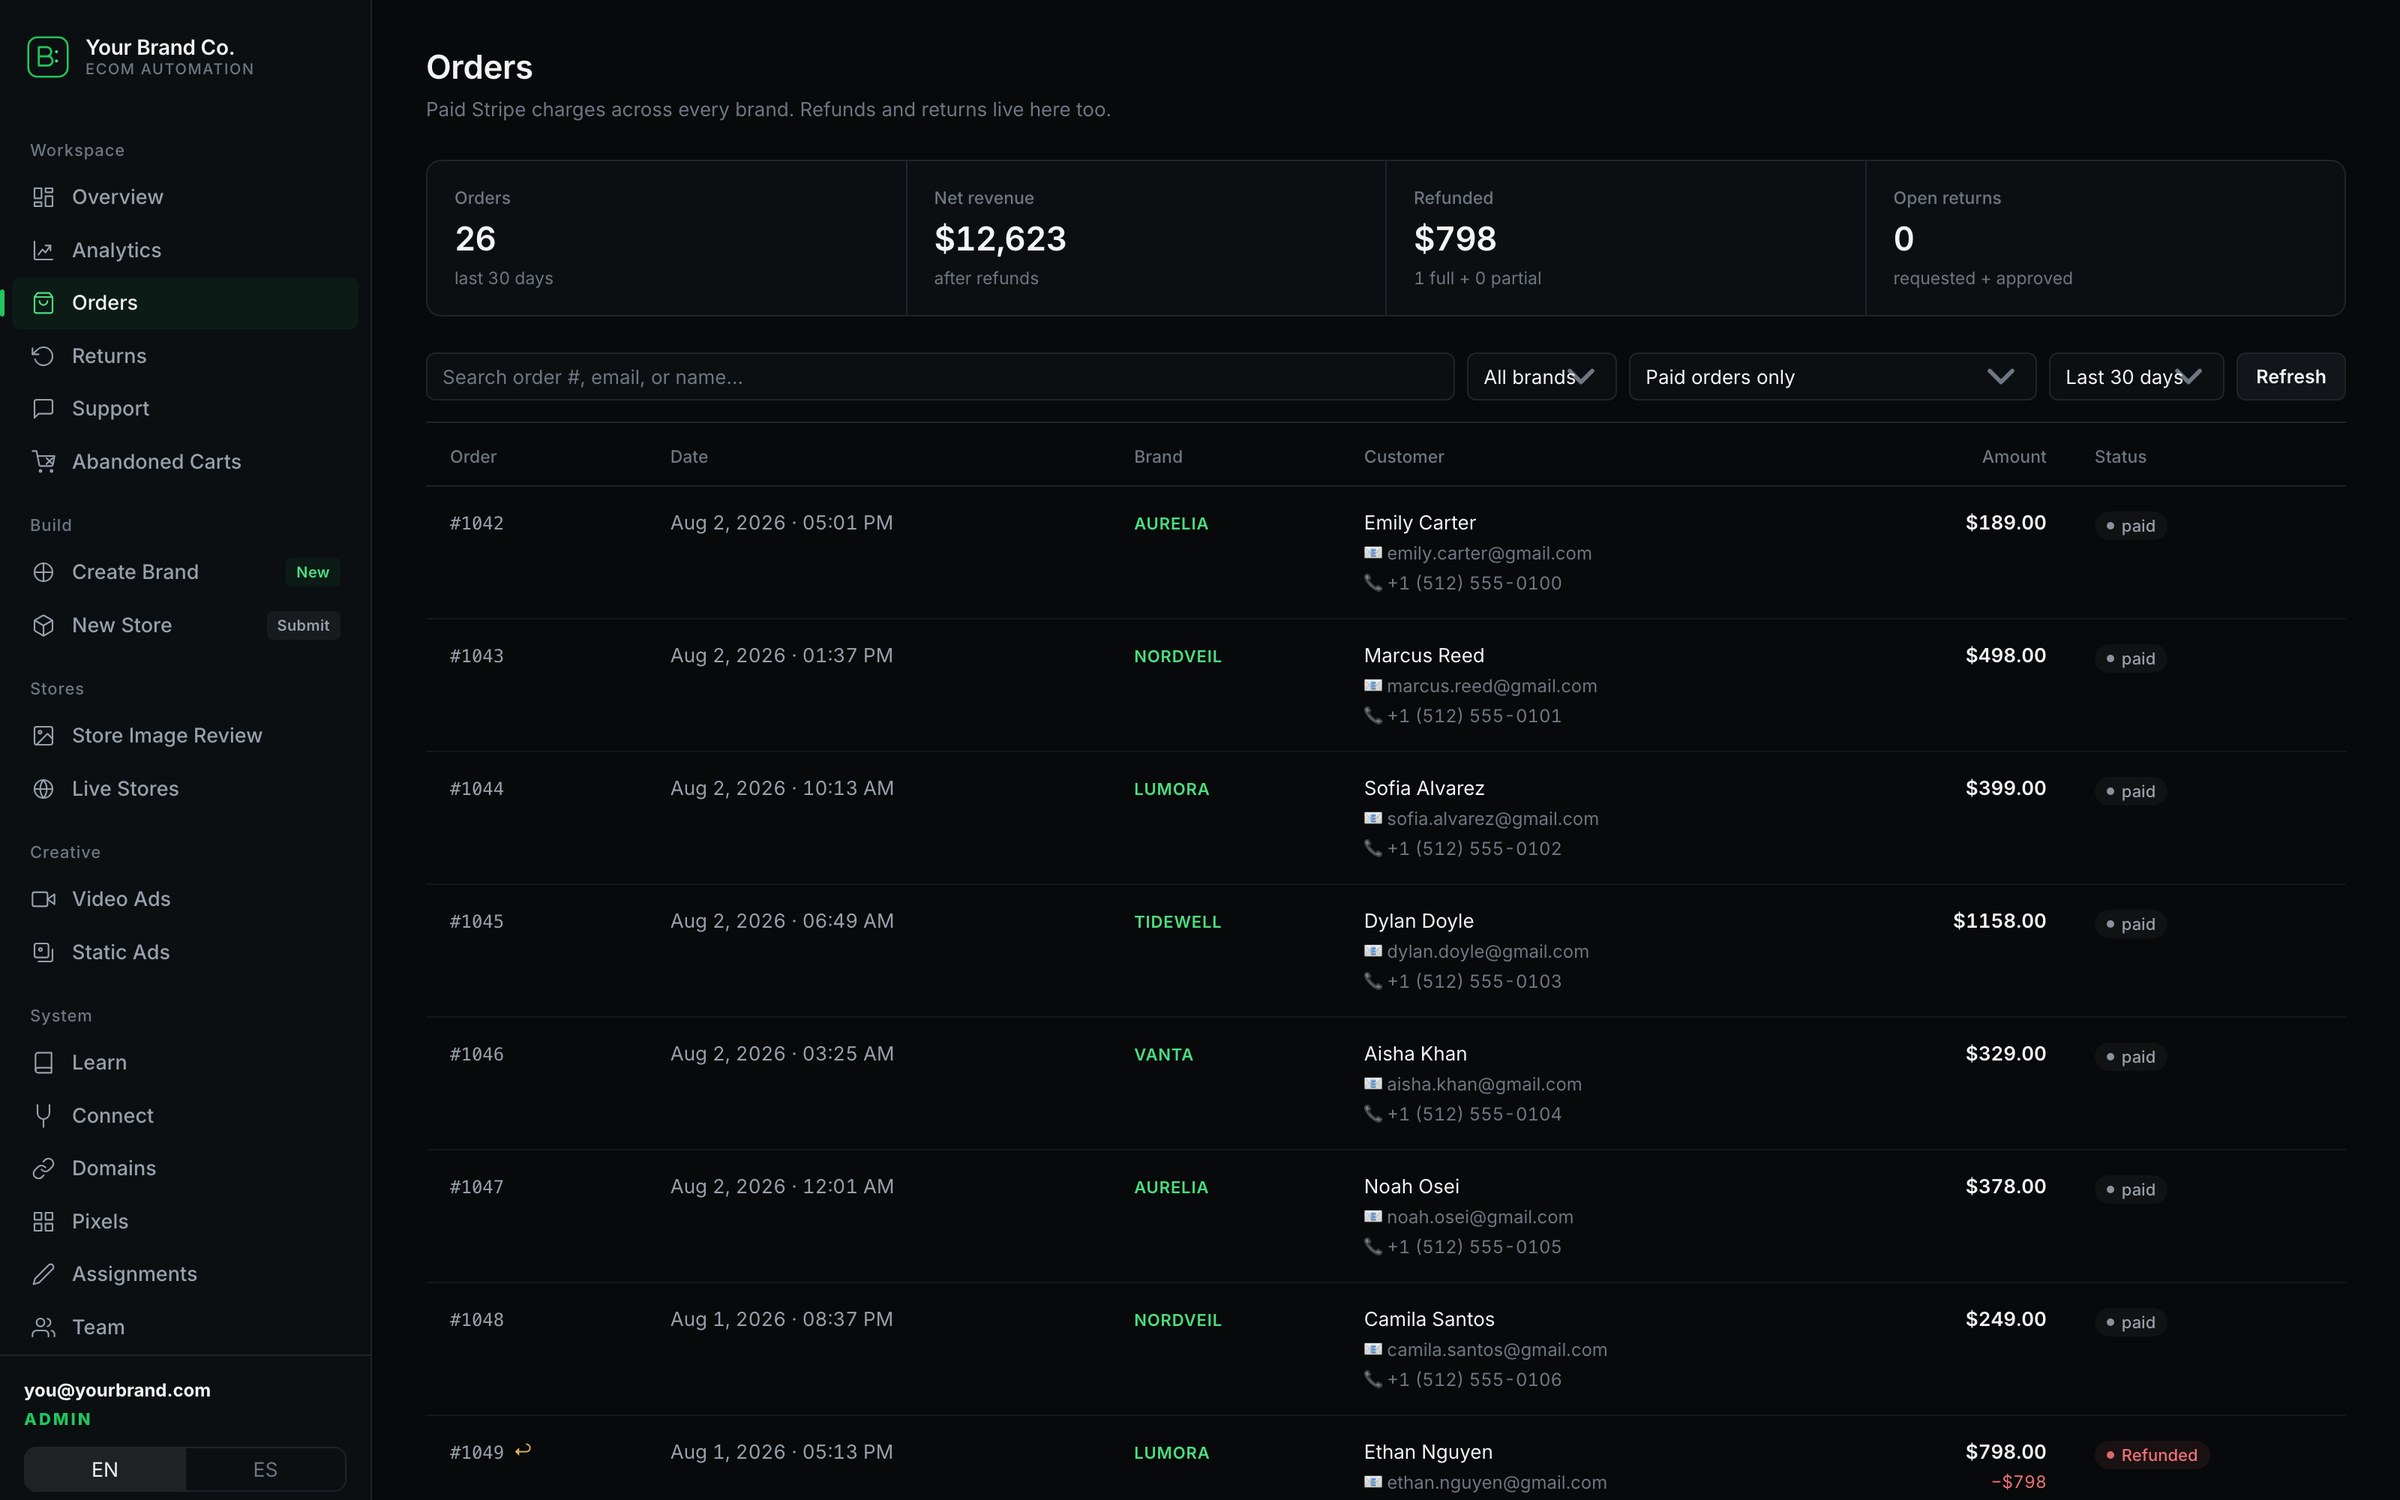Click VANTA brand label
Image resolution: width=2400 pixels, height=1500 pixels.
pos(1163,1055)
